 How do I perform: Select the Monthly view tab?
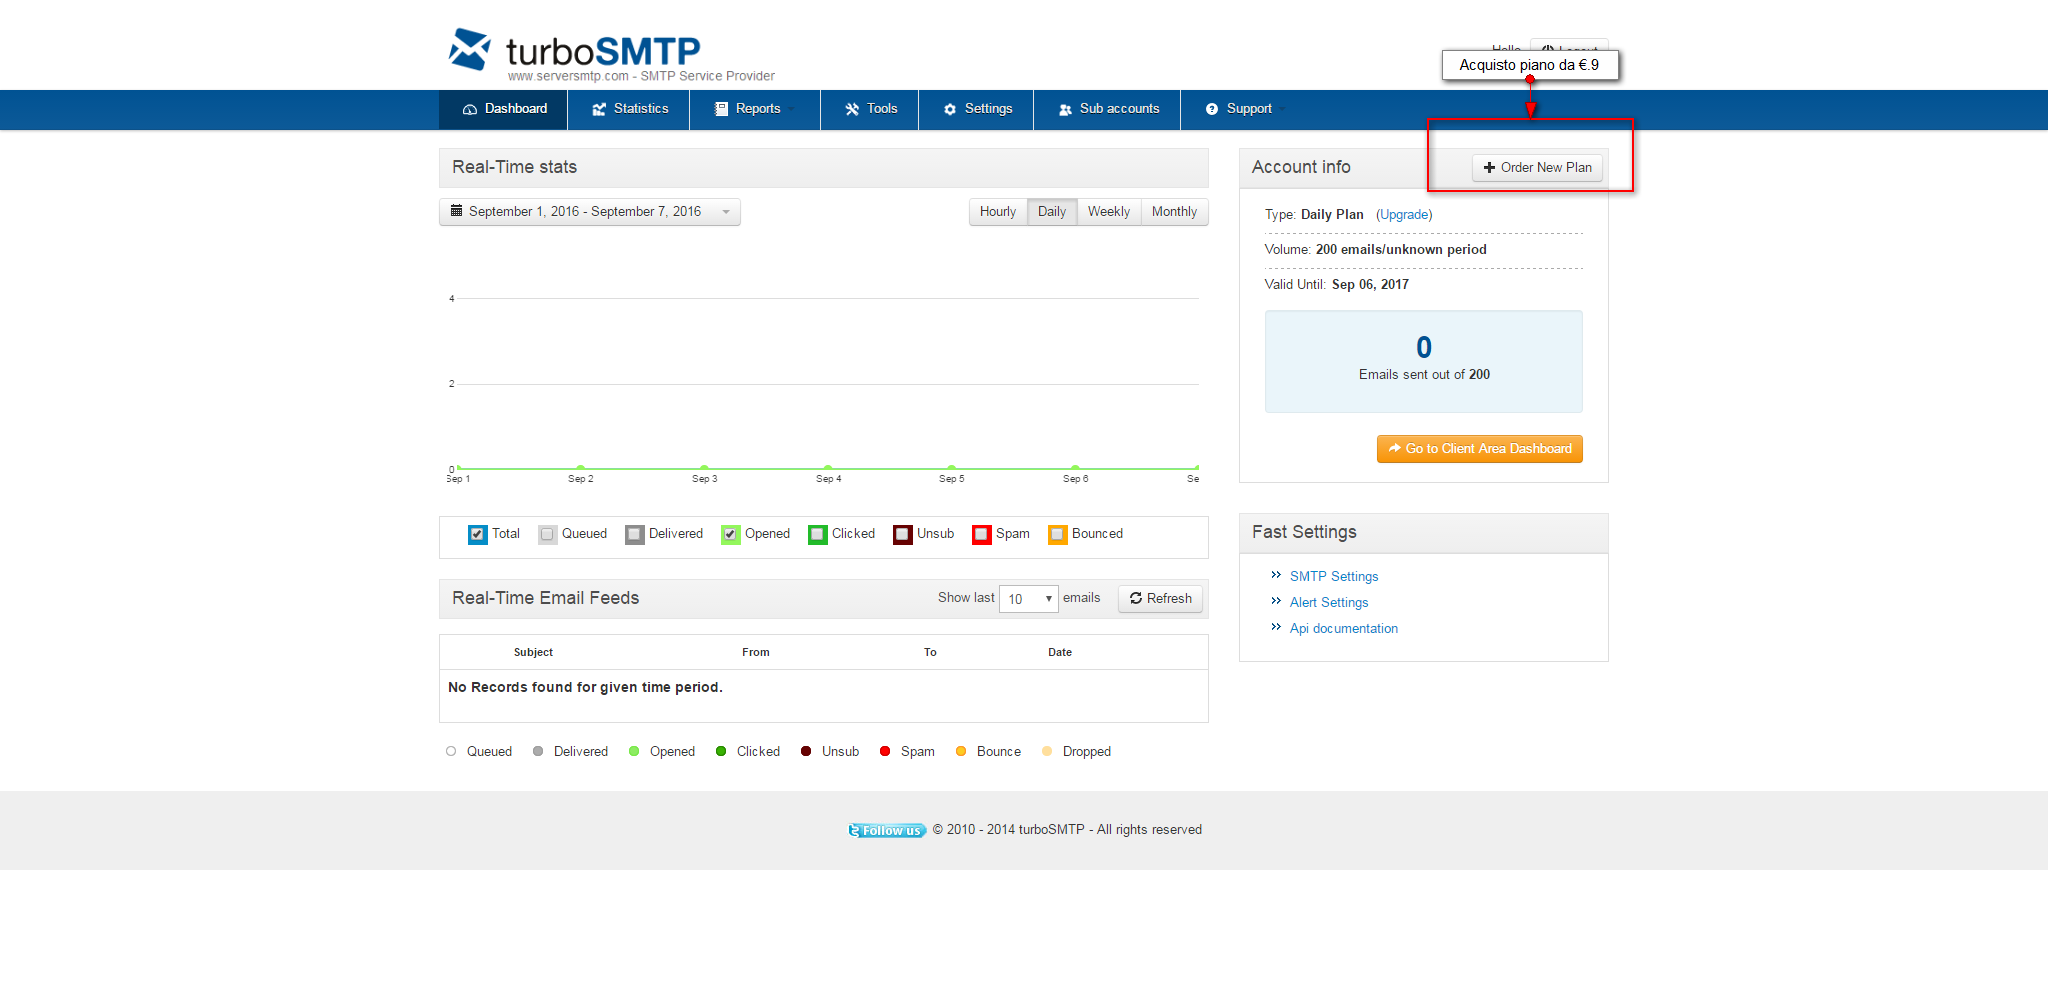[1174, 212]
